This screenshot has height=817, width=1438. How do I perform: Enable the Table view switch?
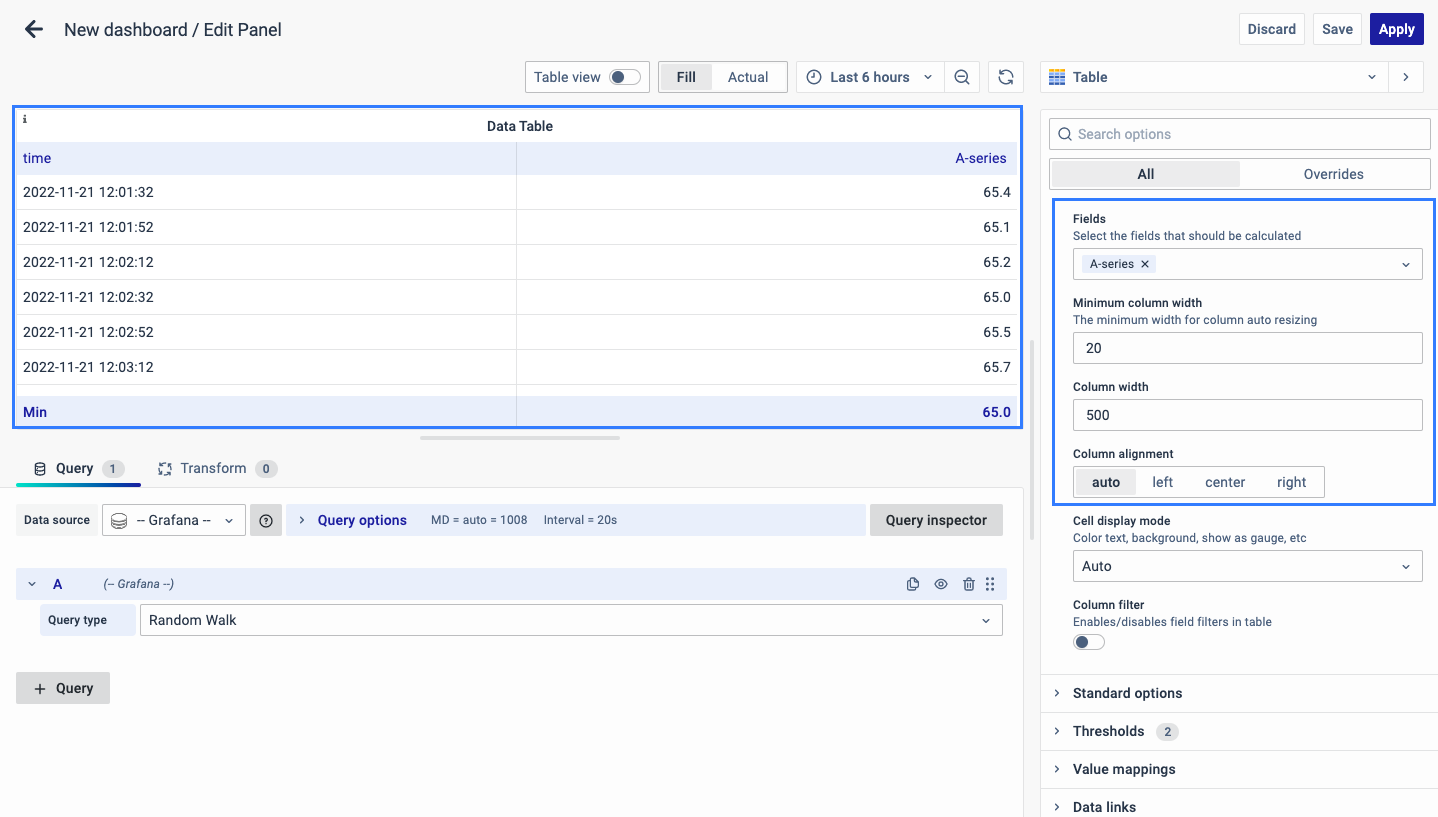coord(625,77)
